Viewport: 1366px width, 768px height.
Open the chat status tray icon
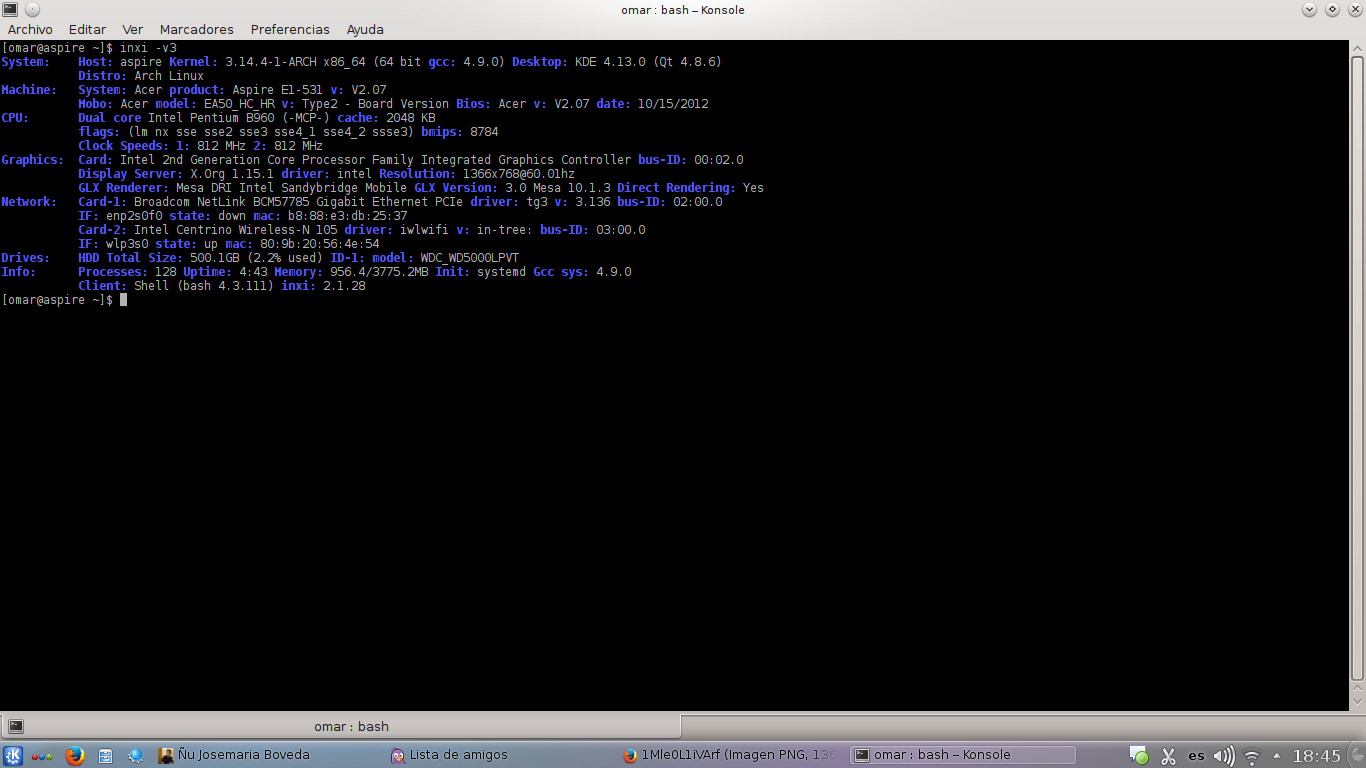click(x=1138, y=756)
